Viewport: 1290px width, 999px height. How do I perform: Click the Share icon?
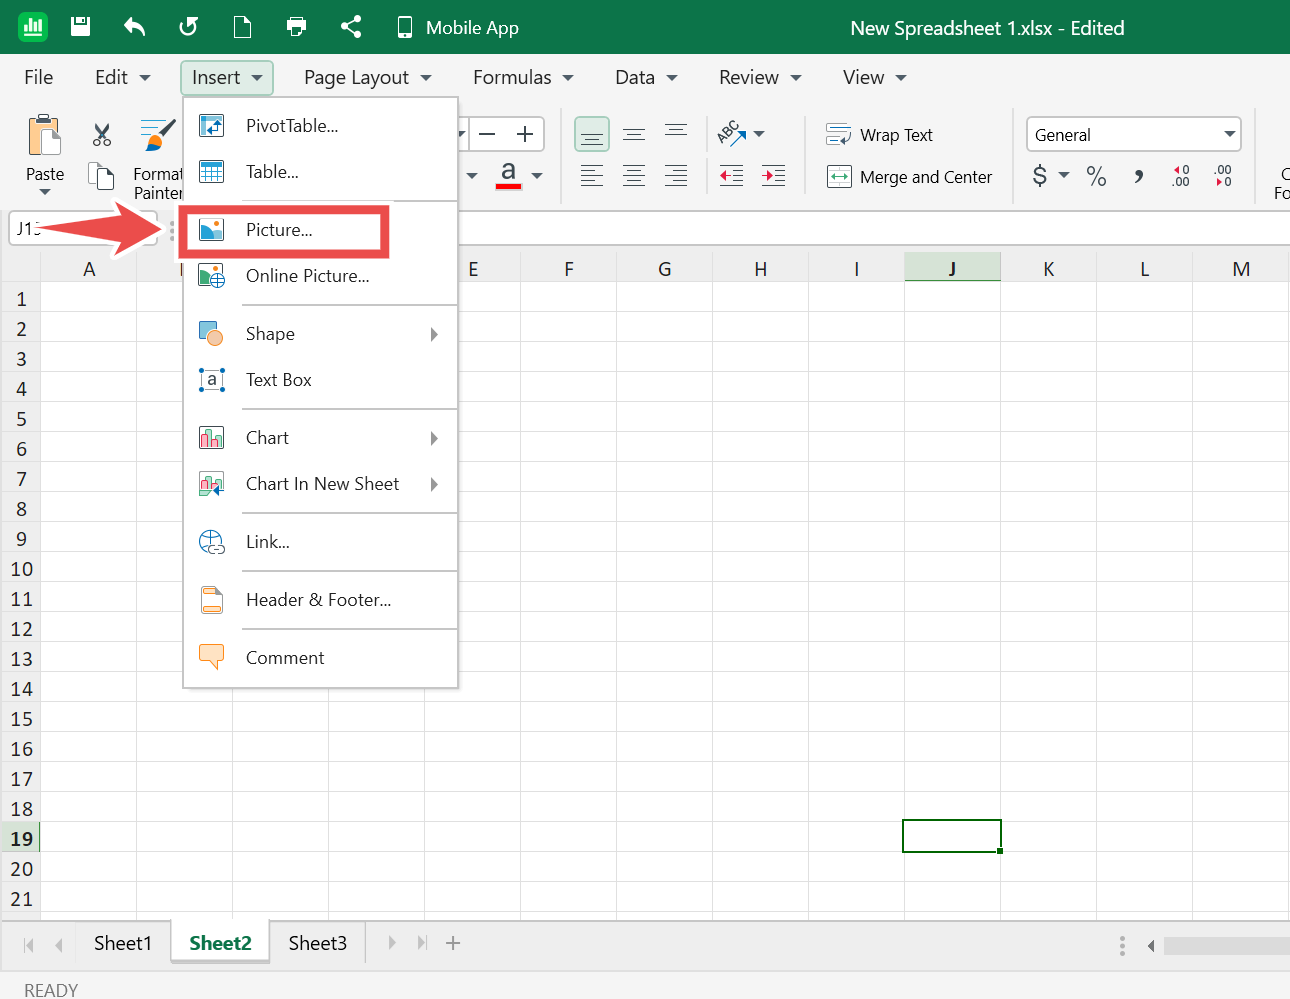pos(350,27)
